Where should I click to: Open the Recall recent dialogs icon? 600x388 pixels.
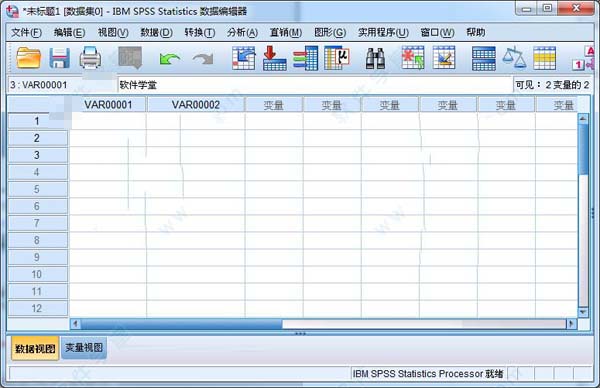[x=130, y=58]
